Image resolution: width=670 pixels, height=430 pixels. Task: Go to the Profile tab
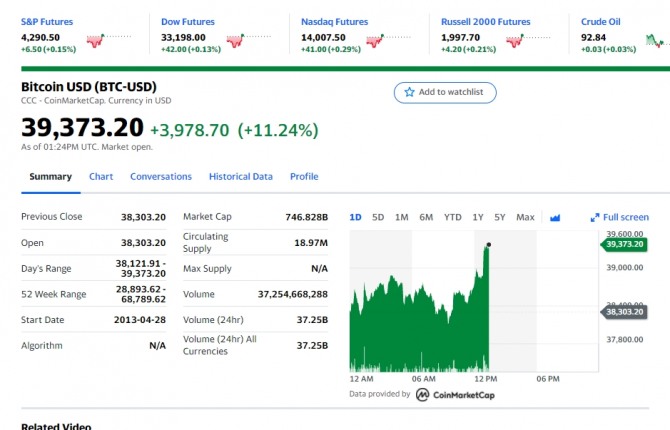point(304,177)
